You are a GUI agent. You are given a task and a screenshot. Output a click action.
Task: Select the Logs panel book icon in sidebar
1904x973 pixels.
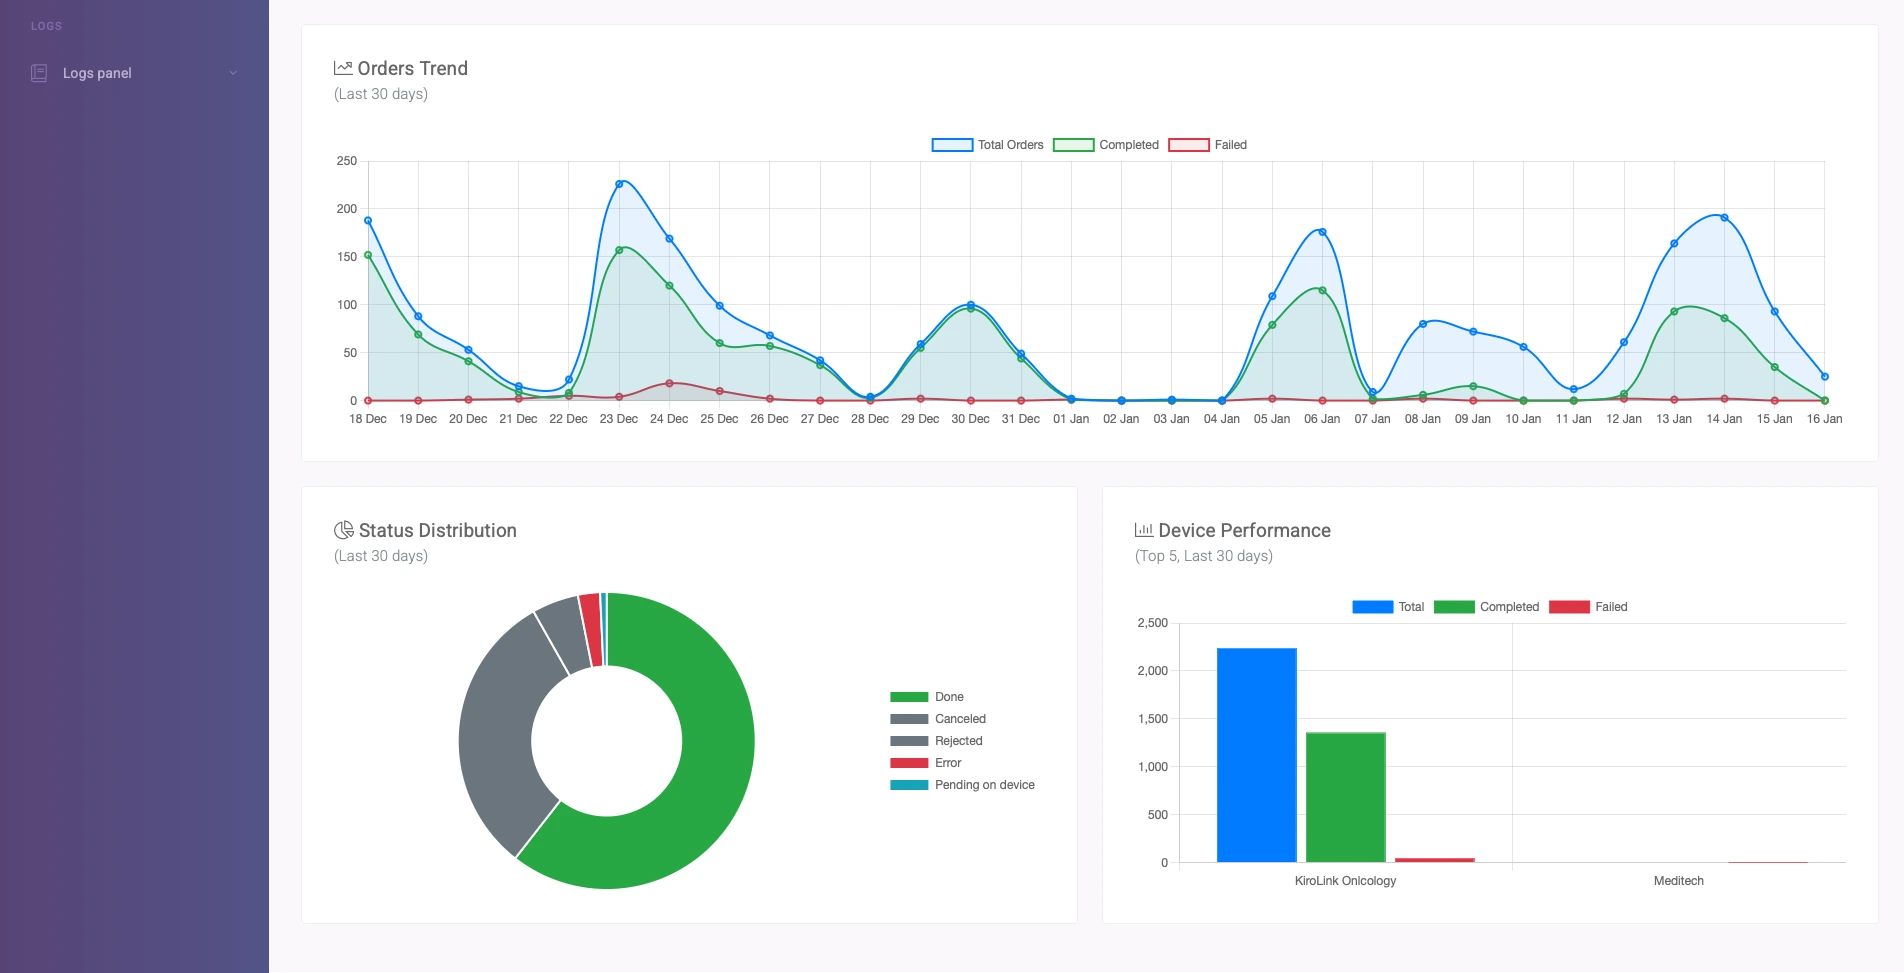coord(38,72)
